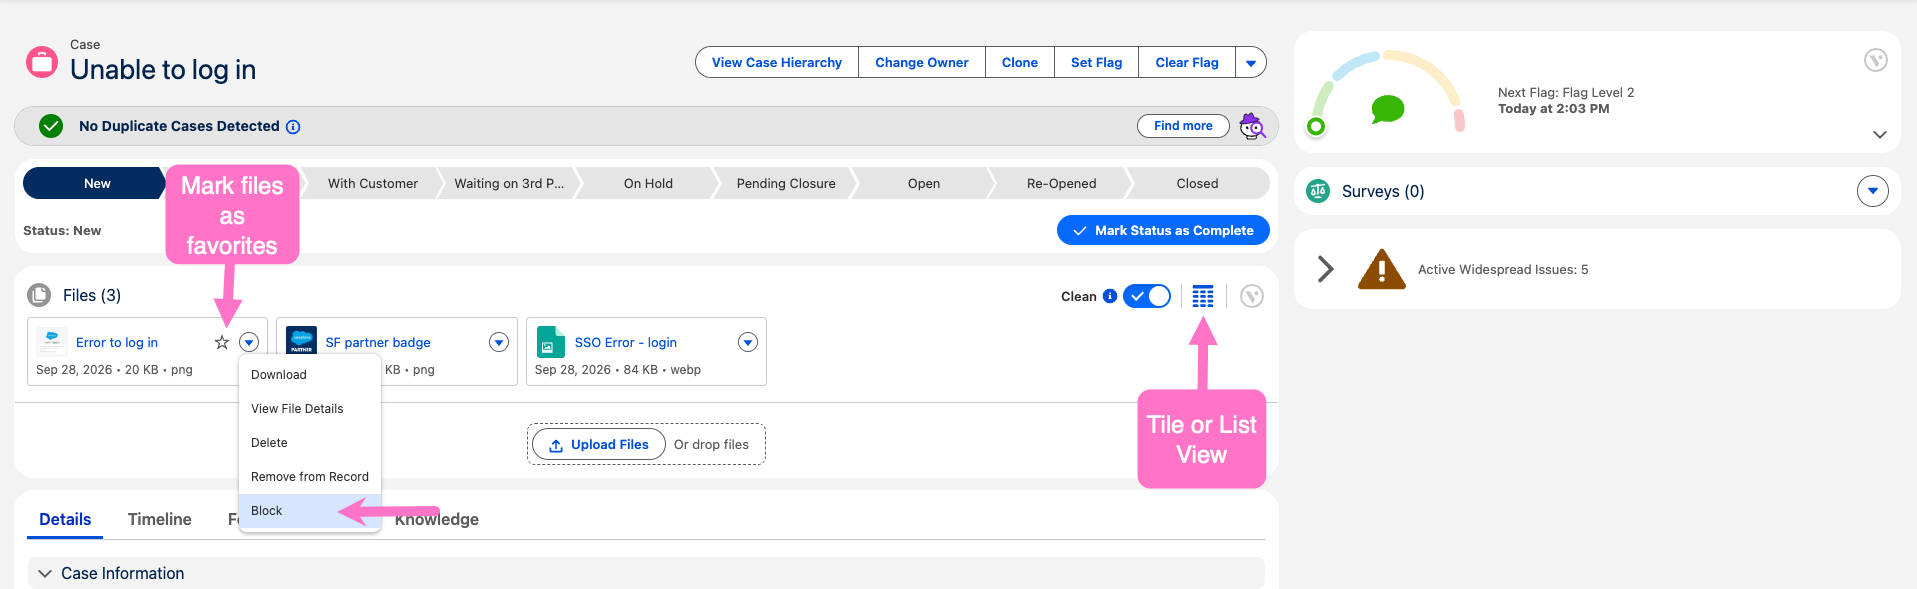The image size is (1917, 589).
Task: Open the SF partner badge file thumbnail
Action: tap(301, 342)
